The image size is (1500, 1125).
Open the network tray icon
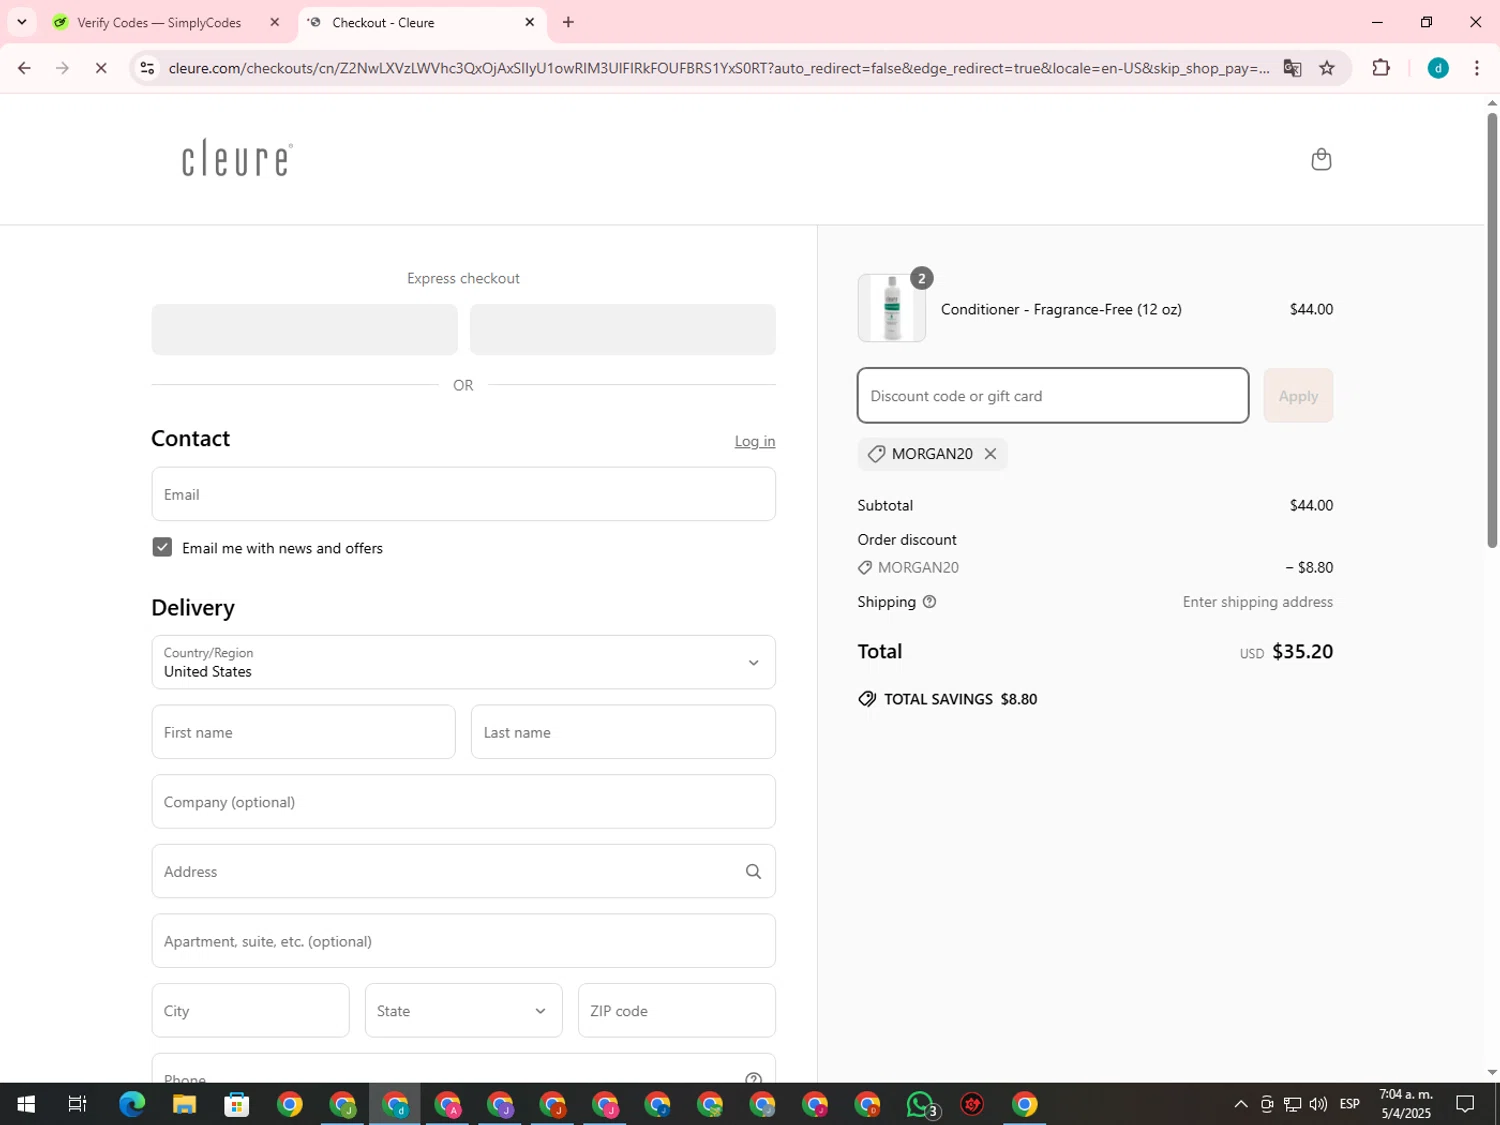coord(1293,1104)
